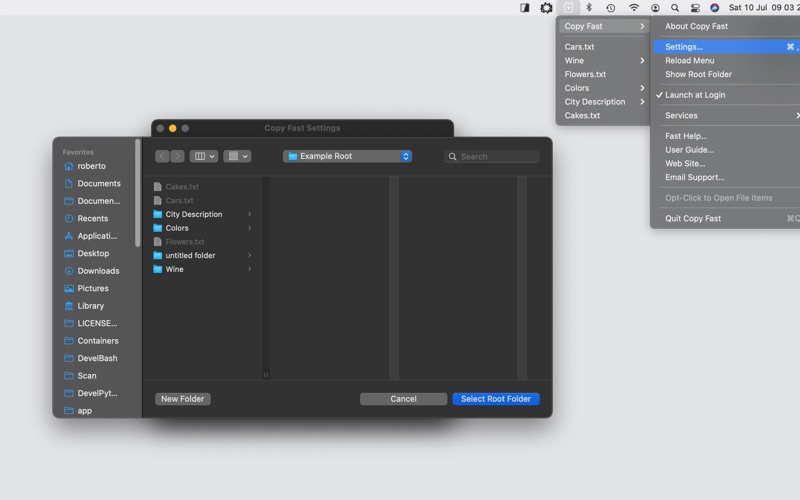
Task: Click the Copy Fast menu bar icon
Action: [x=568, y=8]
